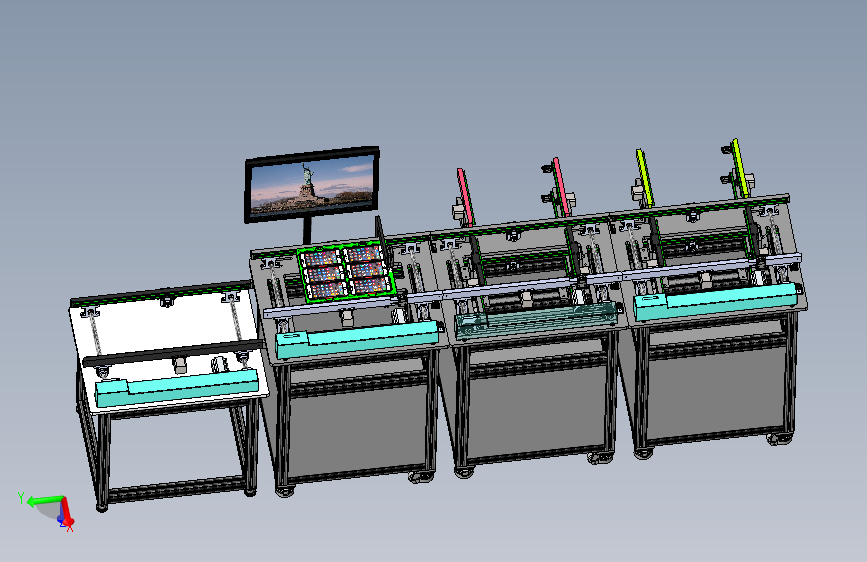This screenshot has width=867, height=562.
Task: Pick the black crossbar on the white tabletop
Action: pyautogui.click(x=173, y=353)
